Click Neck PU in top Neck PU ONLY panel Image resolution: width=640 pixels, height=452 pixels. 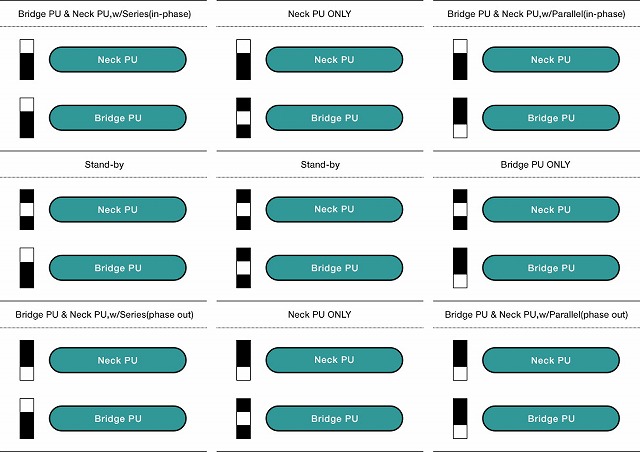(x=334, y=60)
